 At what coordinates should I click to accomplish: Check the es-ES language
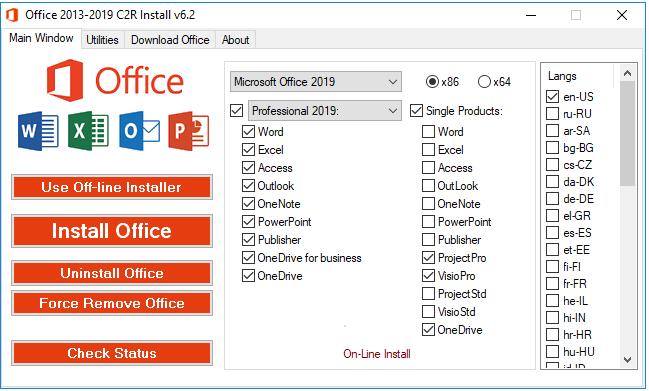click(x=553, y=232)
